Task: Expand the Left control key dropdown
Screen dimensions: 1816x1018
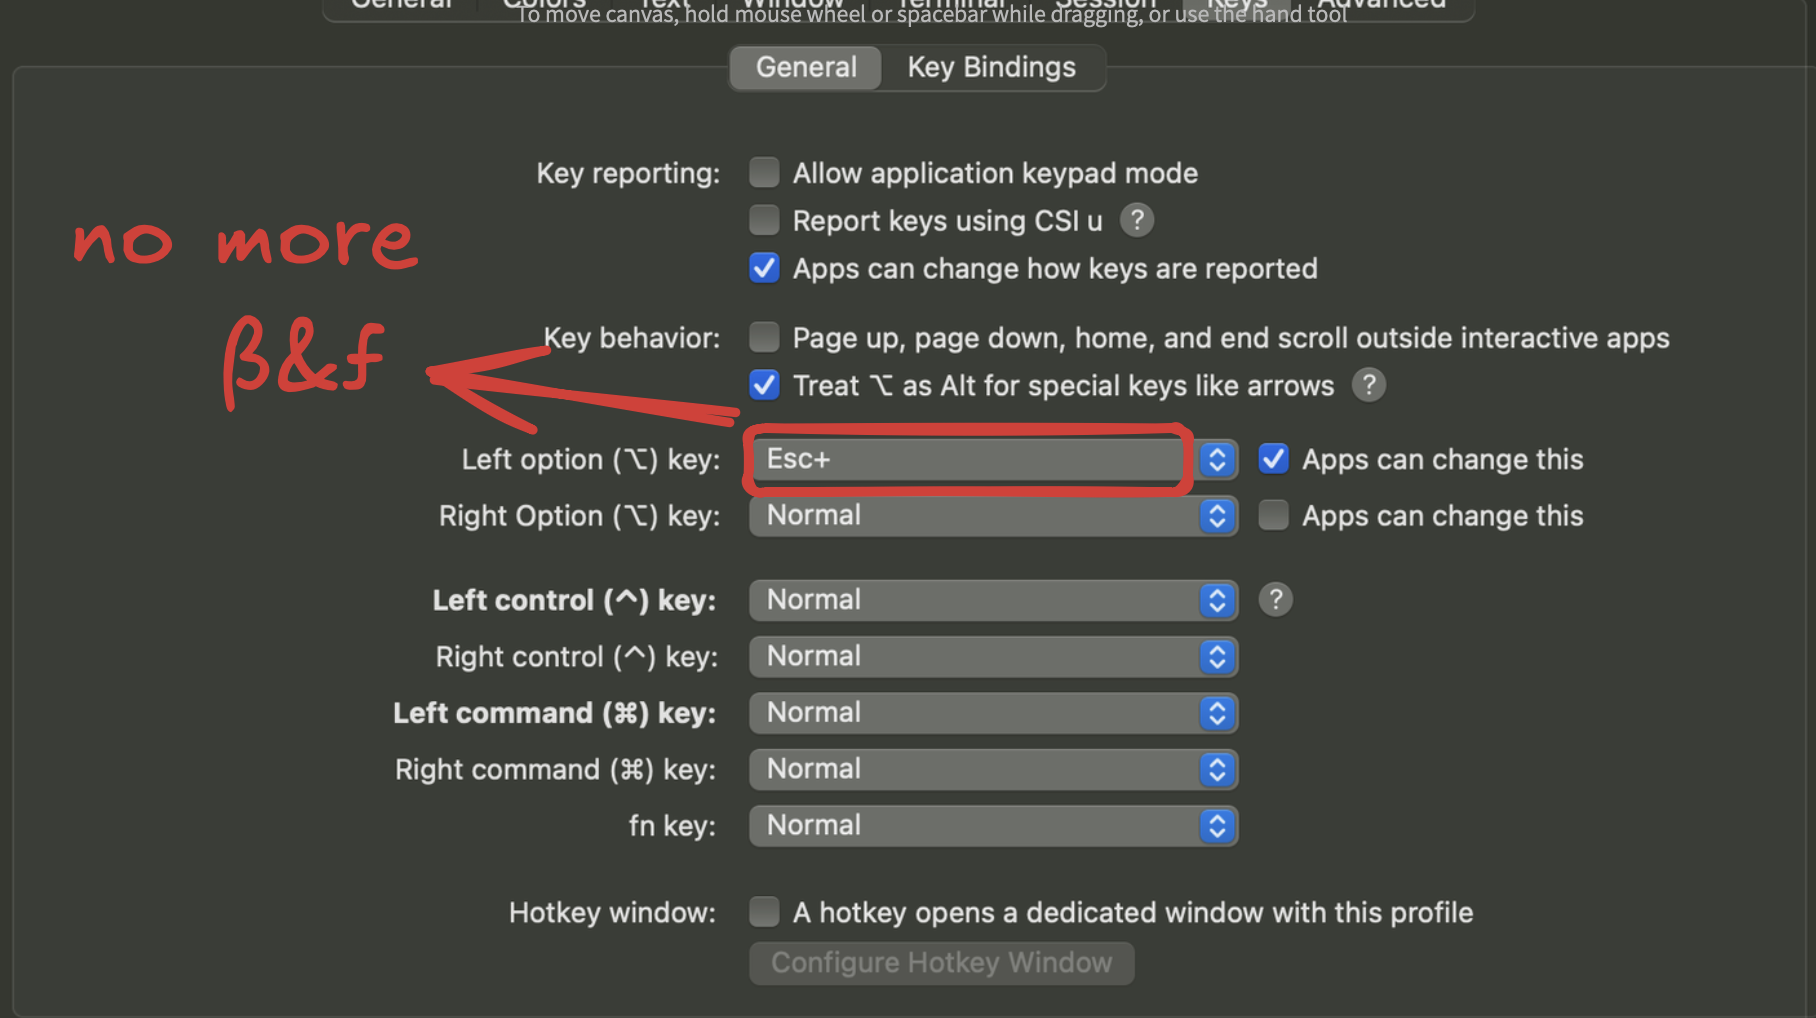Action: (x=993, y=600)
